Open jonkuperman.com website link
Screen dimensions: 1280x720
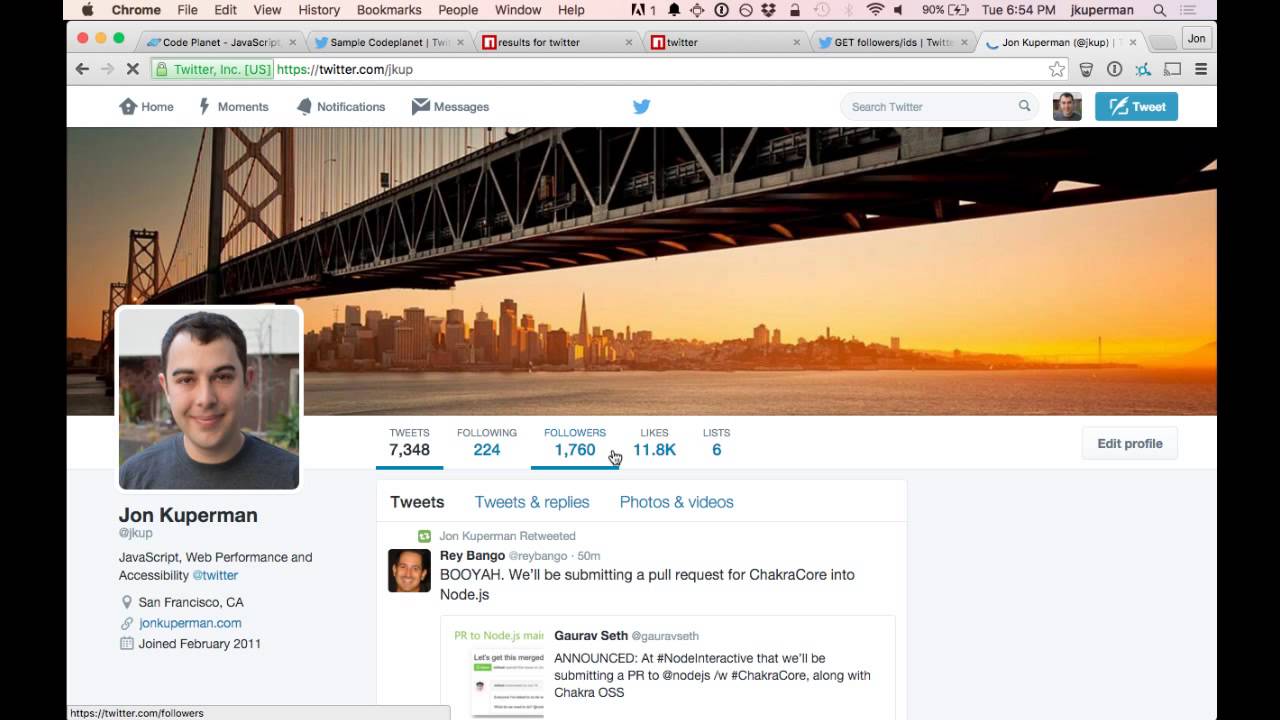coord(190,623)
